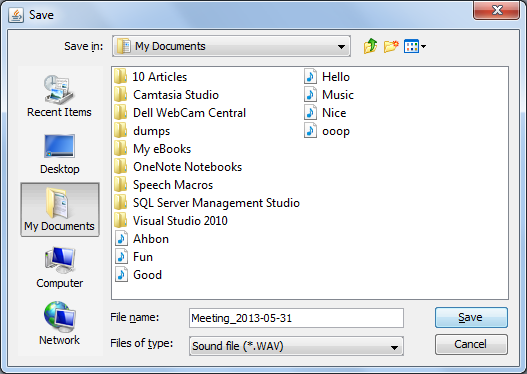This screenshot has width=527, height=374.
Task: Go up one folder level icon
Action: [x=370, y=46]
